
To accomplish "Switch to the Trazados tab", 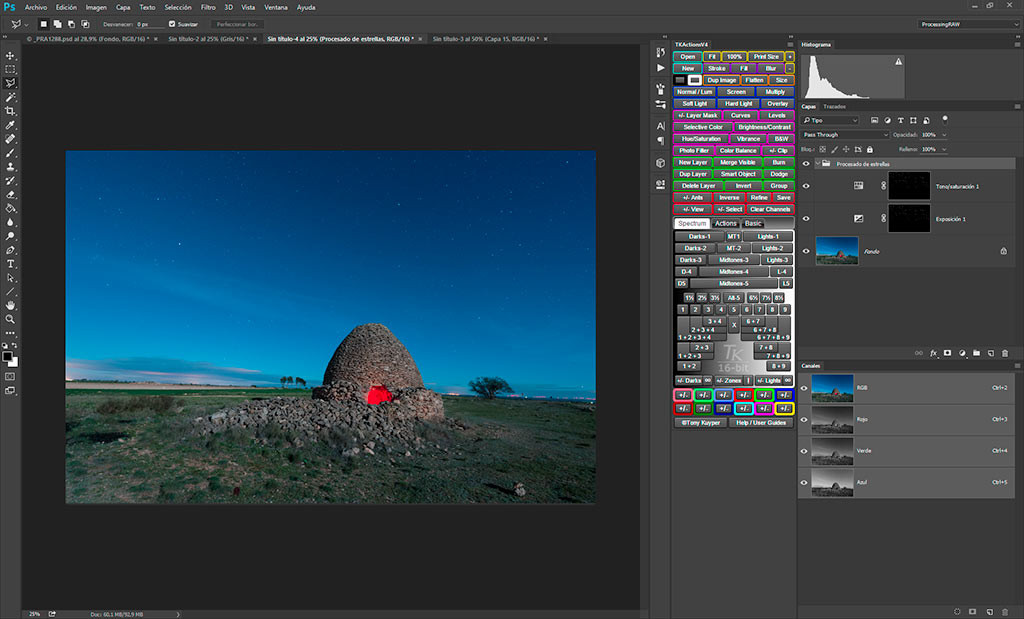I will [x=834, y=106].
